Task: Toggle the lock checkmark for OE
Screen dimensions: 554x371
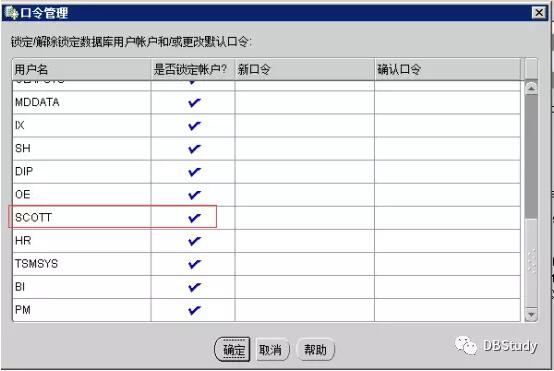Action: click(x=194, y=195)
